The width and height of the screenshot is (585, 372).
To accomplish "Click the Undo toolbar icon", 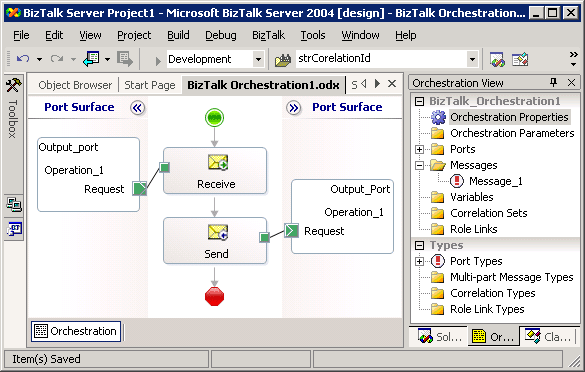I will click(x=23, y=59).
